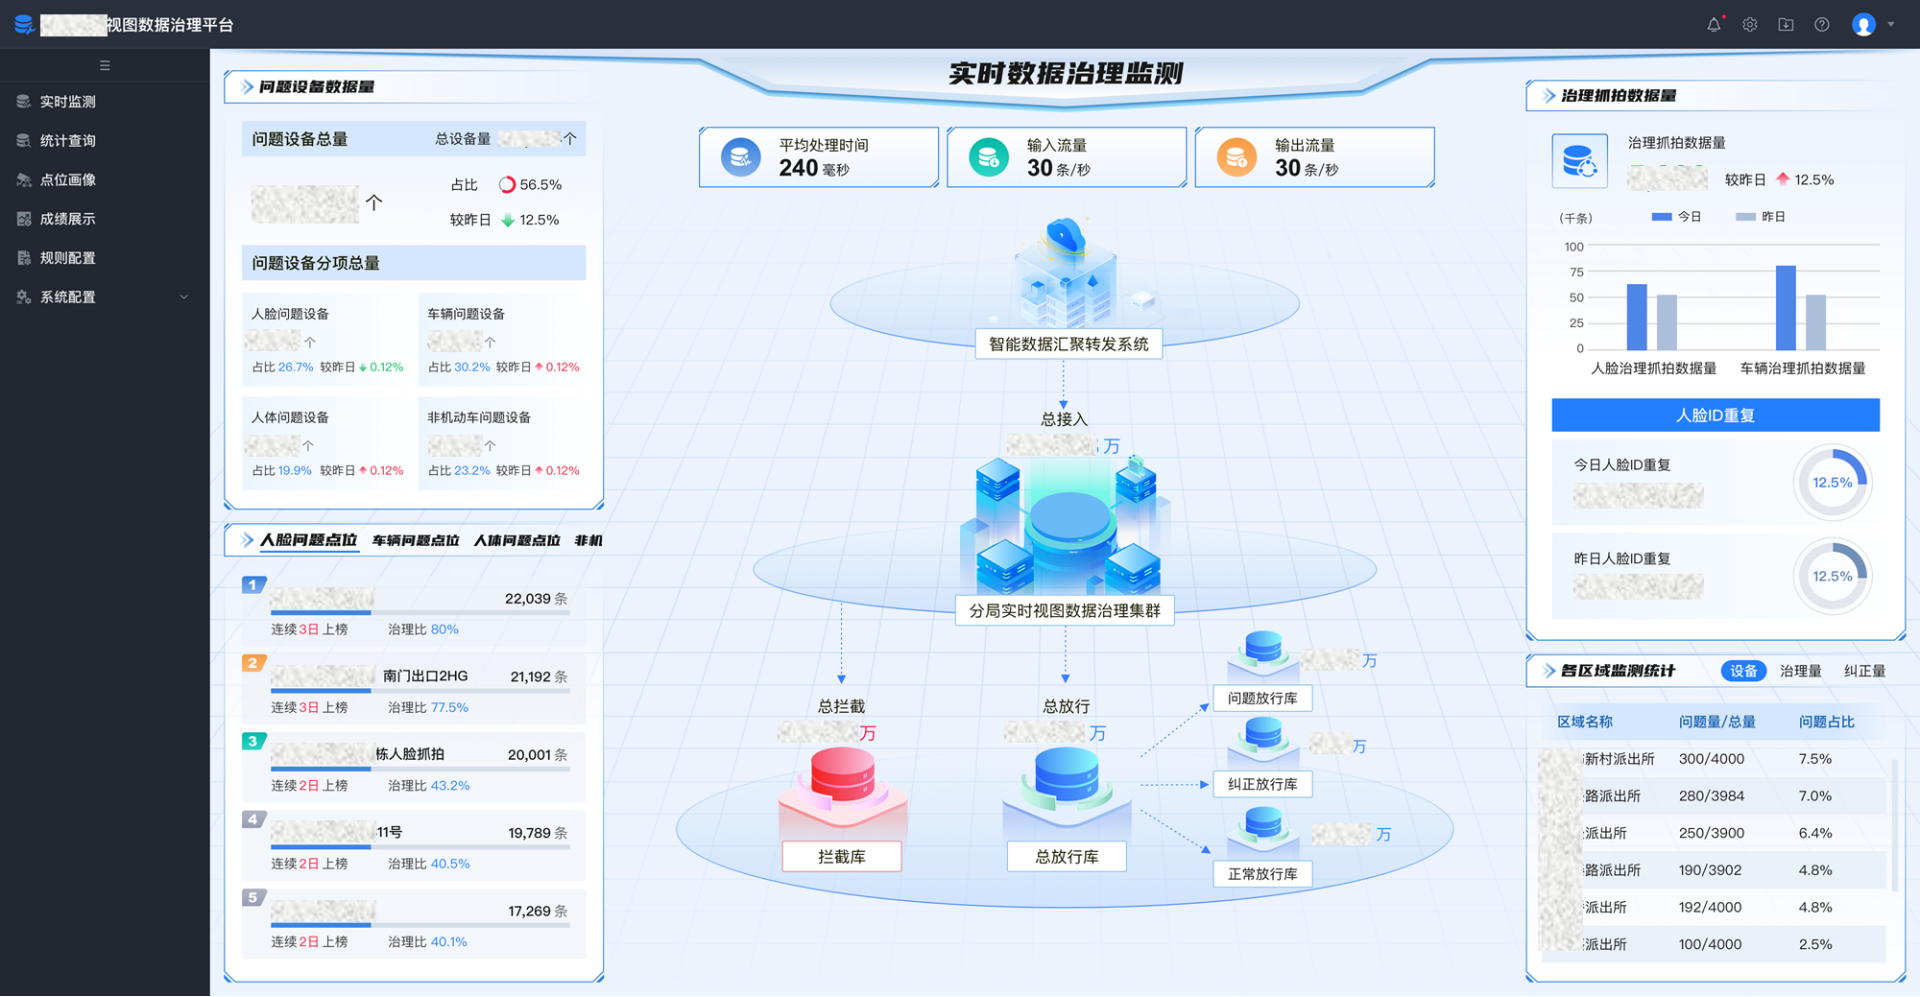Click the 问题放行库 database icon

[1263, 654]
